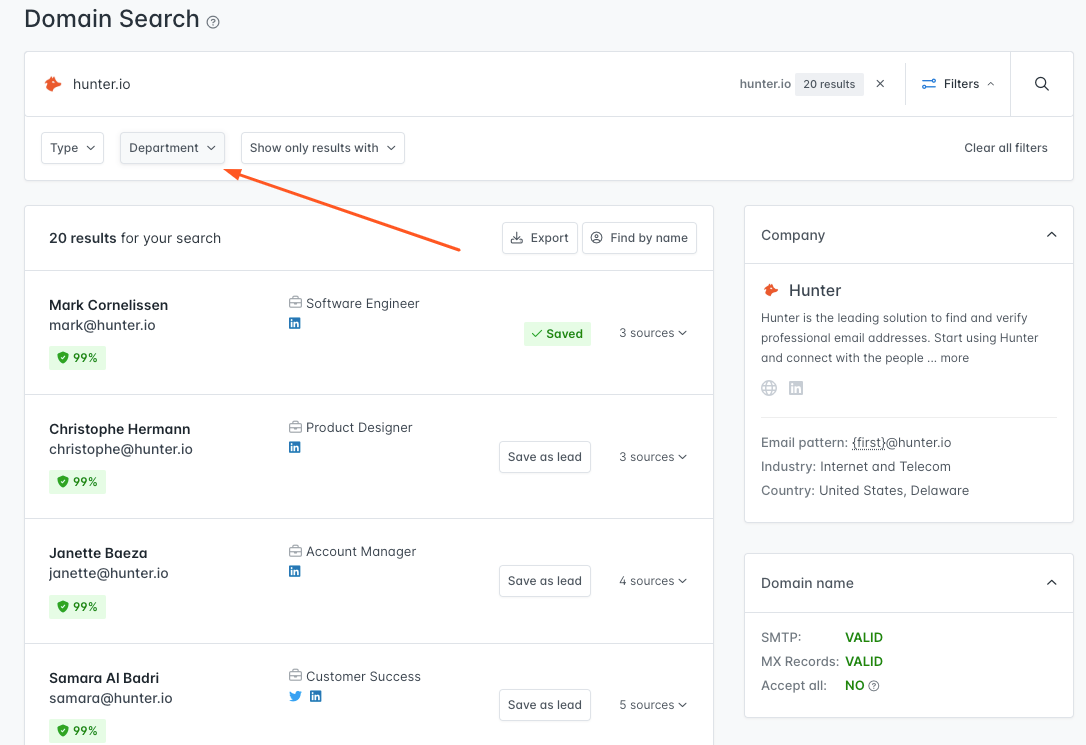The width and height of the screenshot is (1086, 745).
Task: Click the email samara@hunter.io
Action: [x=111, y=698]
